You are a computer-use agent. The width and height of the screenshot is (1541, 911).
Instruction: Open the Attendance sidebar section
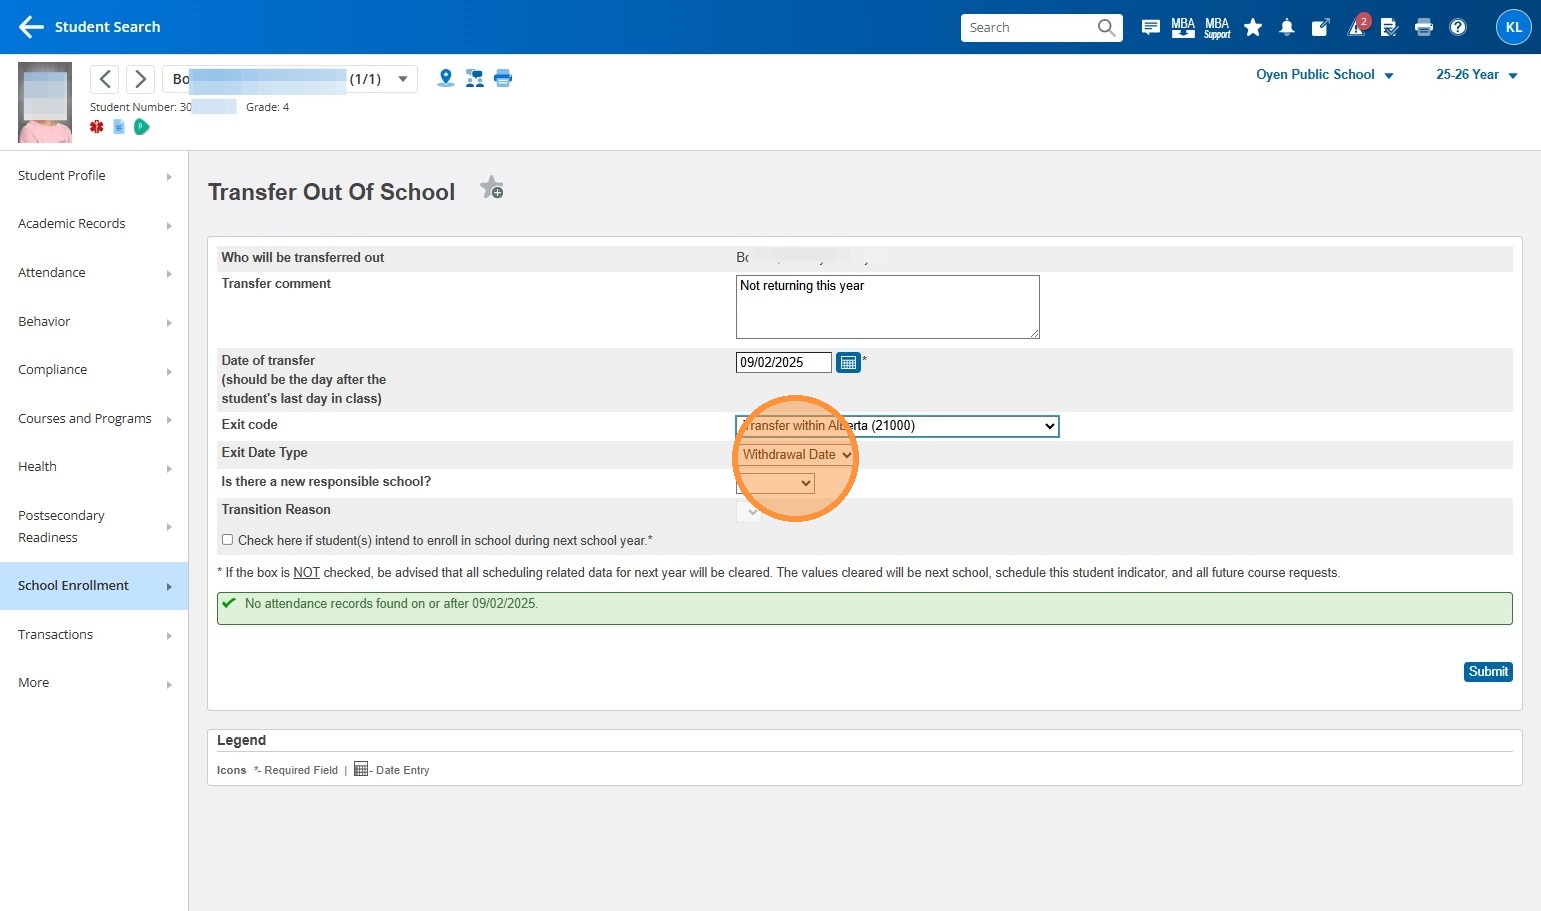[94, 273]
